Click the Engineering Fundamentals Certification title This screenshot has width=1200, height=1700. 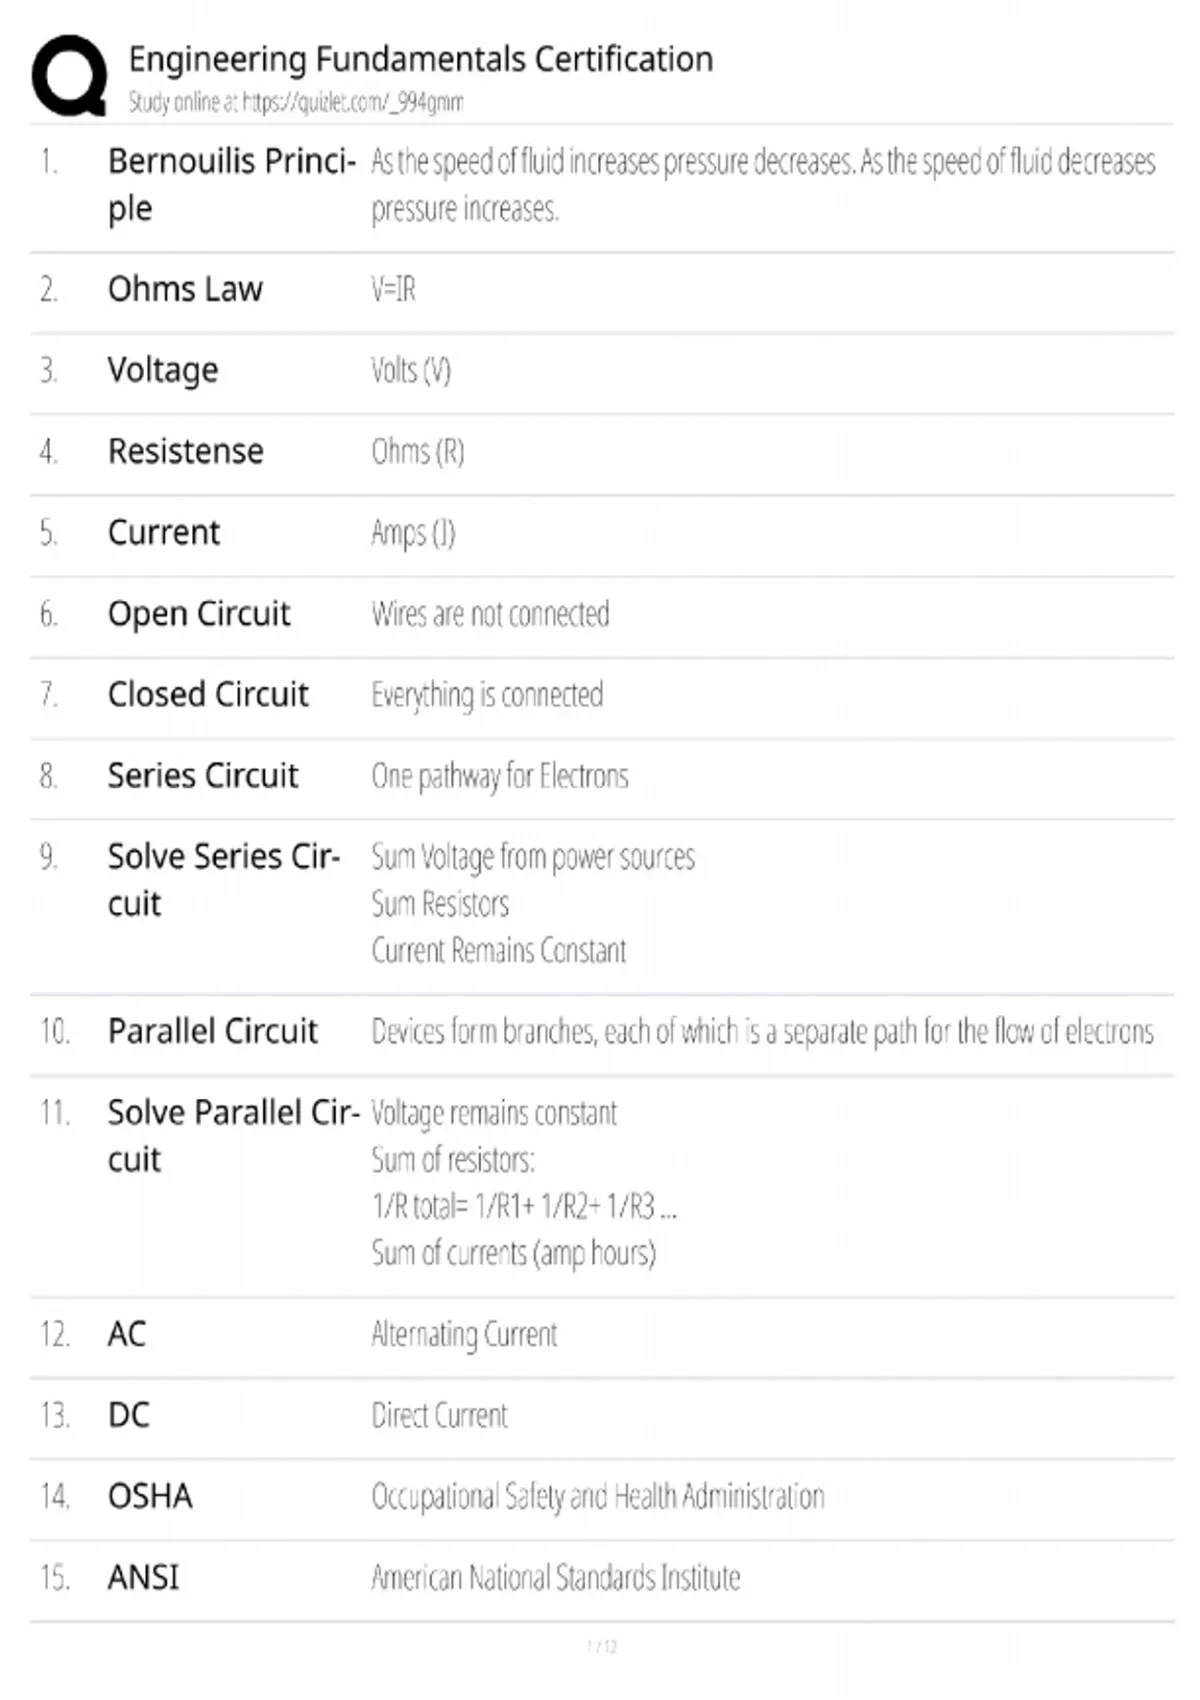point(420,59)
